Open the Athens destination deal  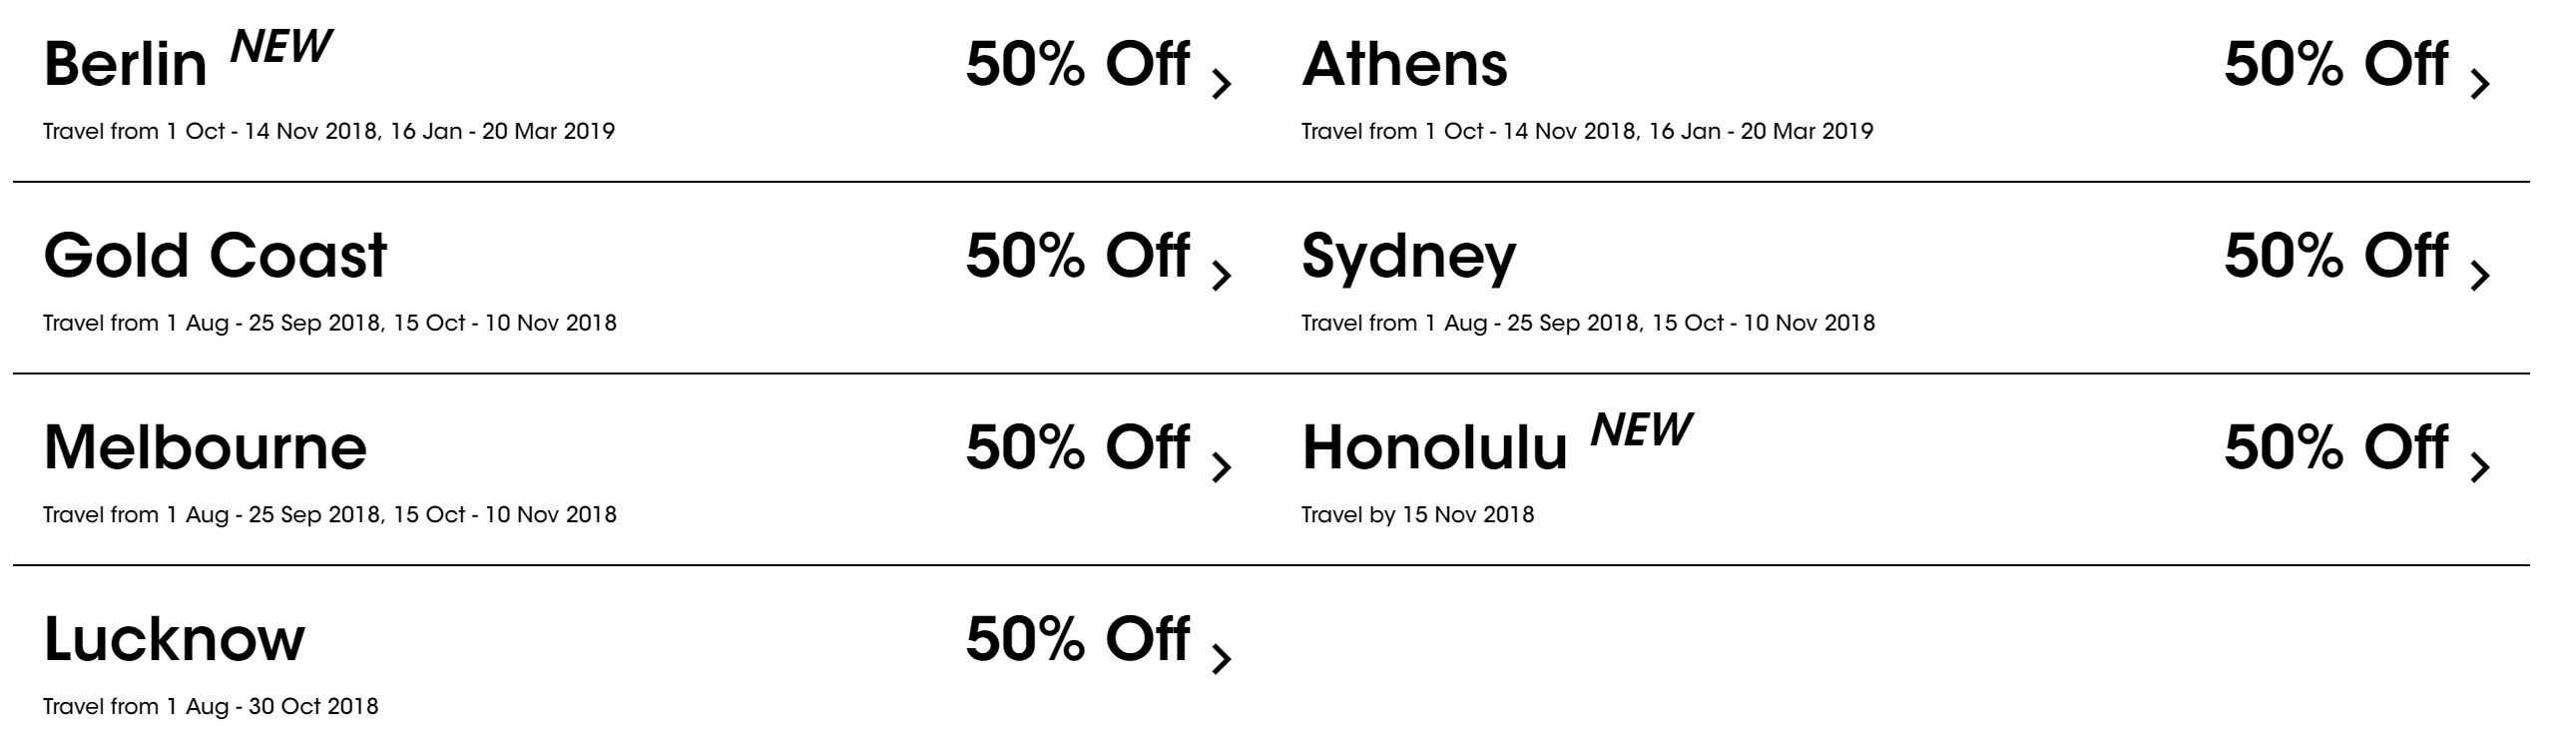click(x=1404, y=65)
